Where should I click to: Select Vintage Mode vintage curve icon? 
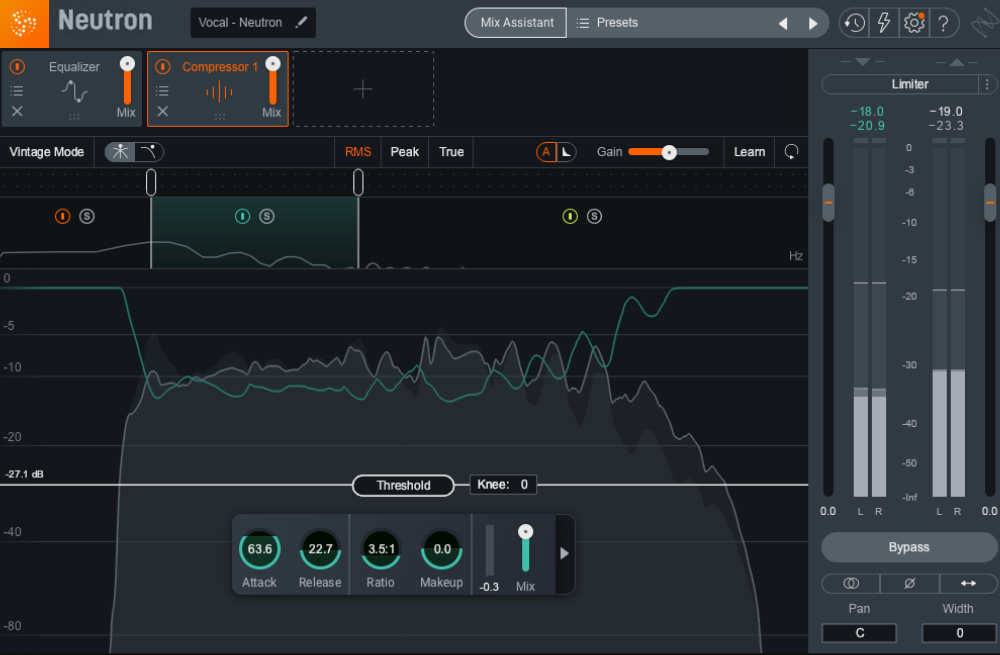click(149, 152)
